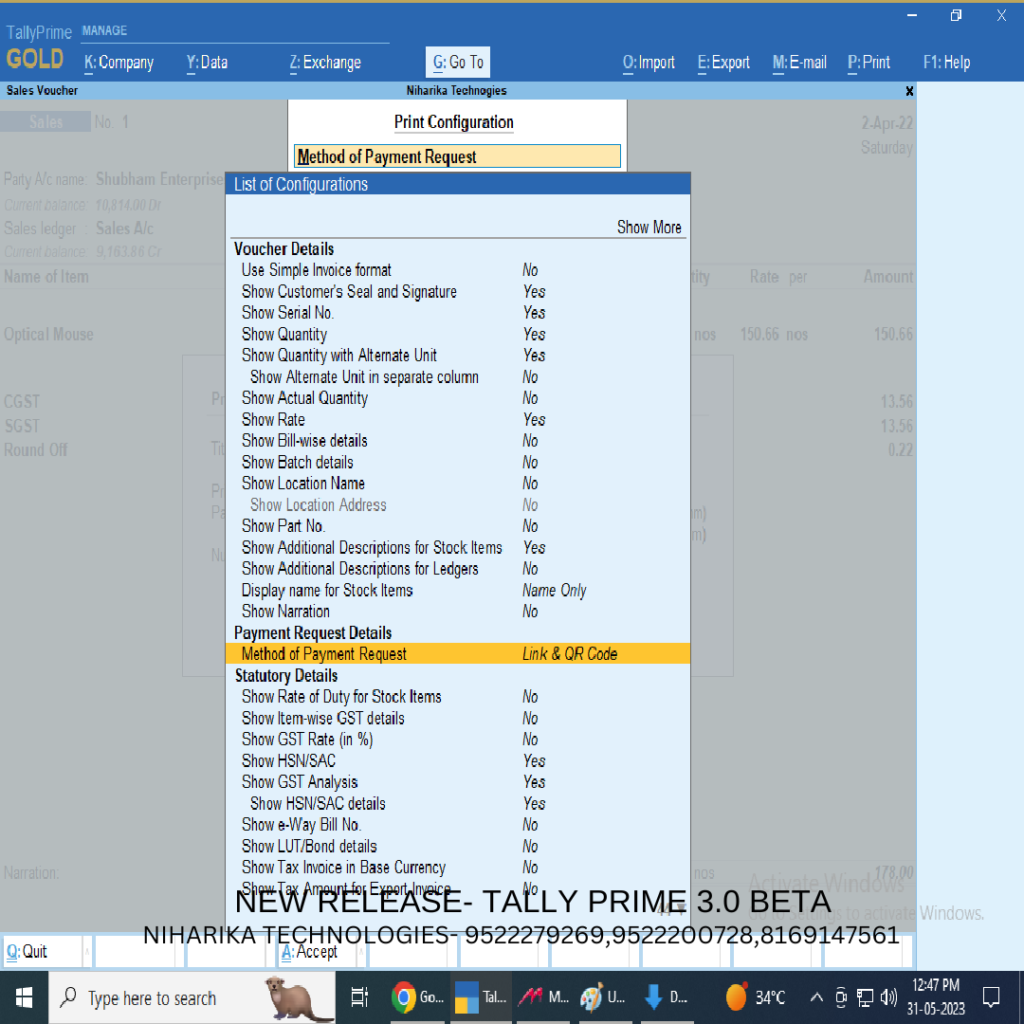Image resolution: width=1024 pixels, height=1024 pixels.
Task: Select Show Location Name row
Action: tap(457, 484)
